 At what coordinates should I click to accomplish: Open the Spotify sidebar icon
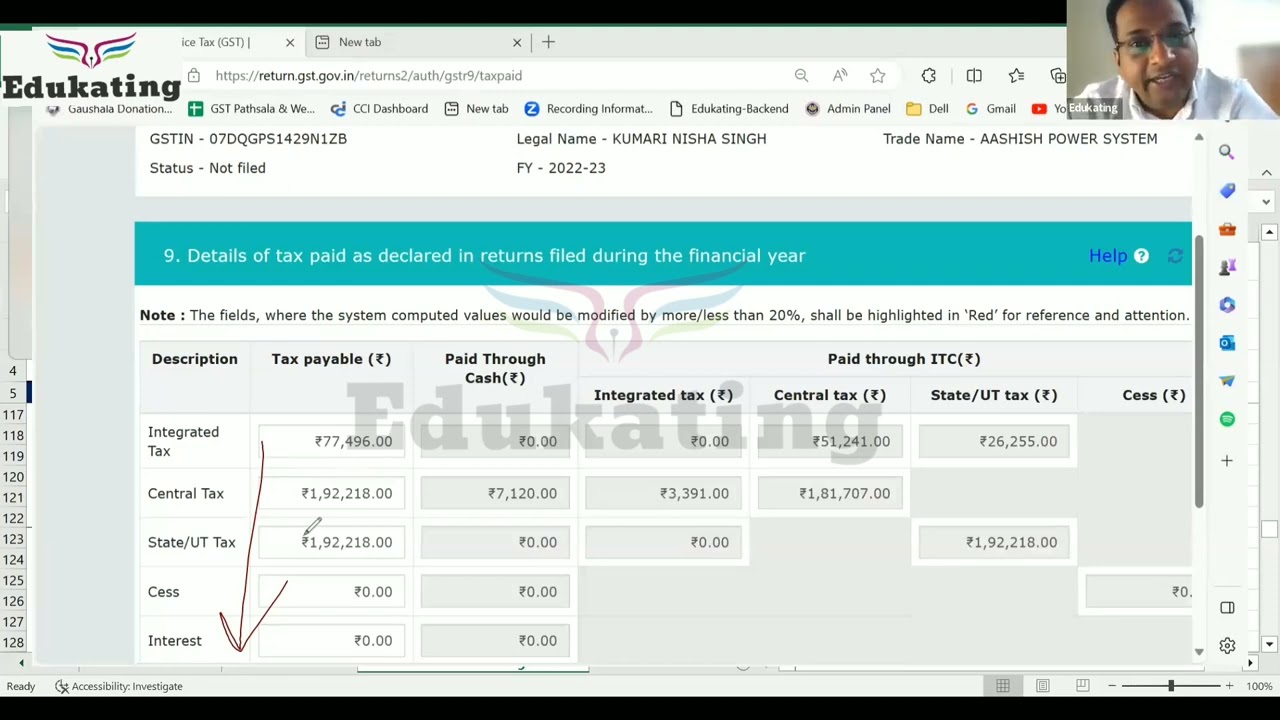(x=1227, y=419)
